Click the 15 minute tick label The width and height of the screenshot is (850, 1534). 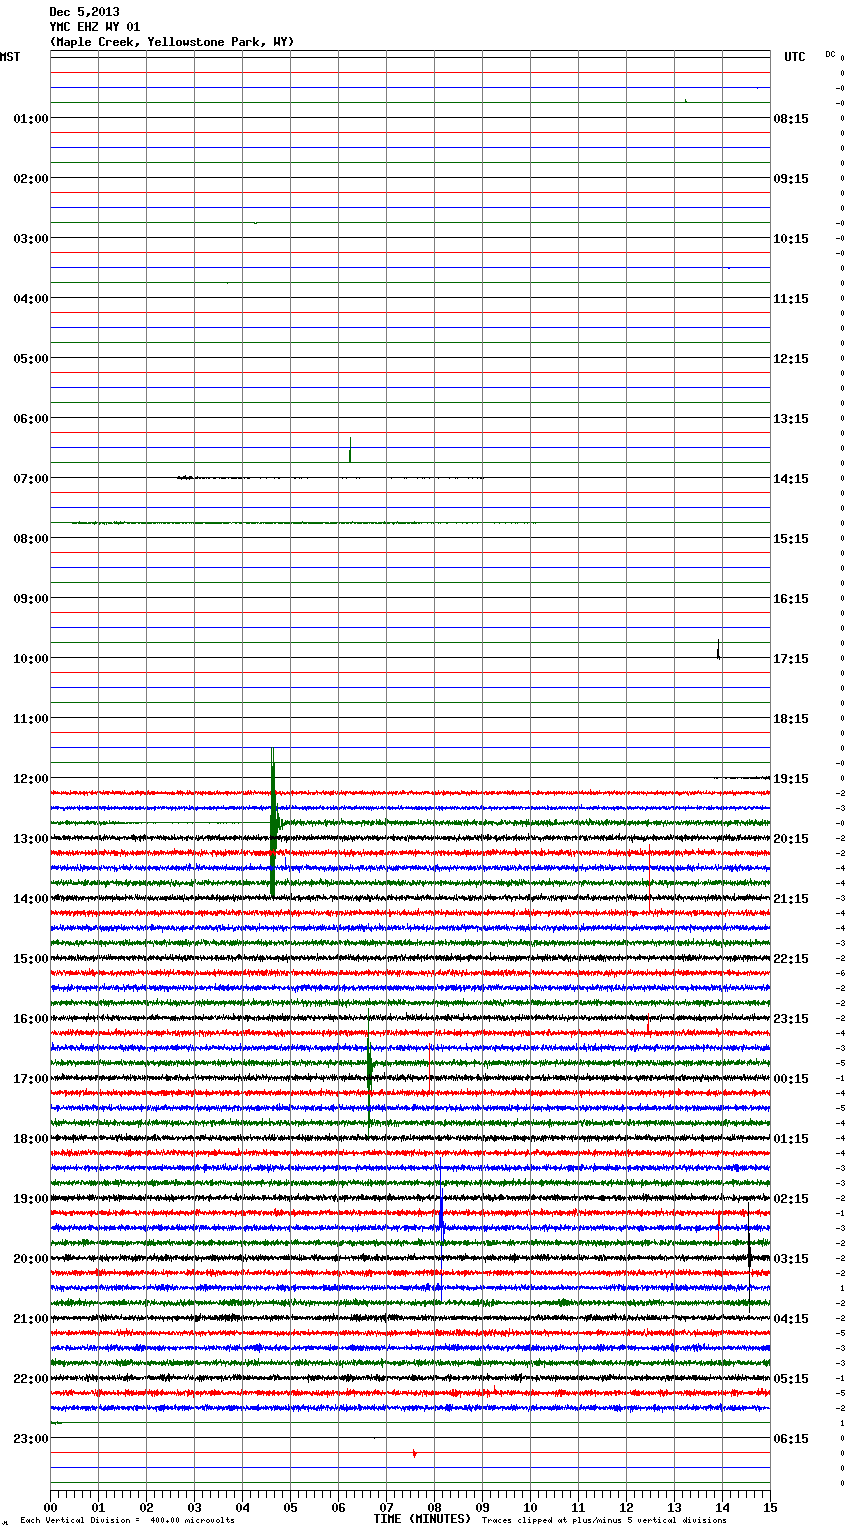(770, 1507)
